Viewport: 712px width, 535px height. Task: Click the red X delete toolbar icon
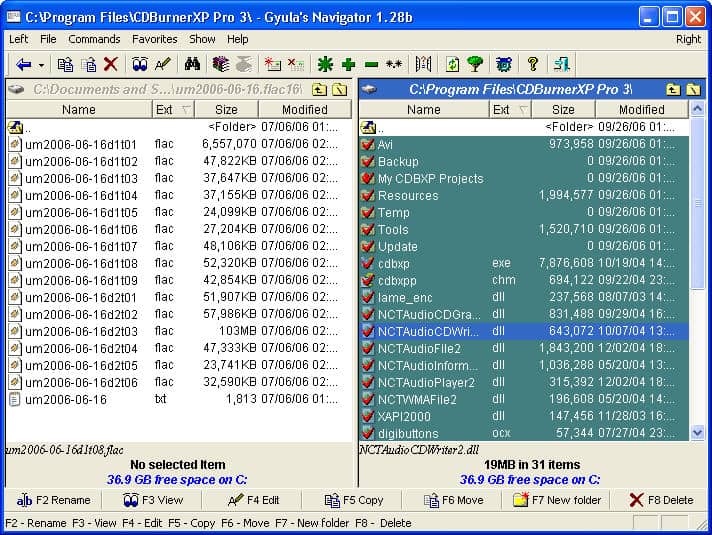111,64
